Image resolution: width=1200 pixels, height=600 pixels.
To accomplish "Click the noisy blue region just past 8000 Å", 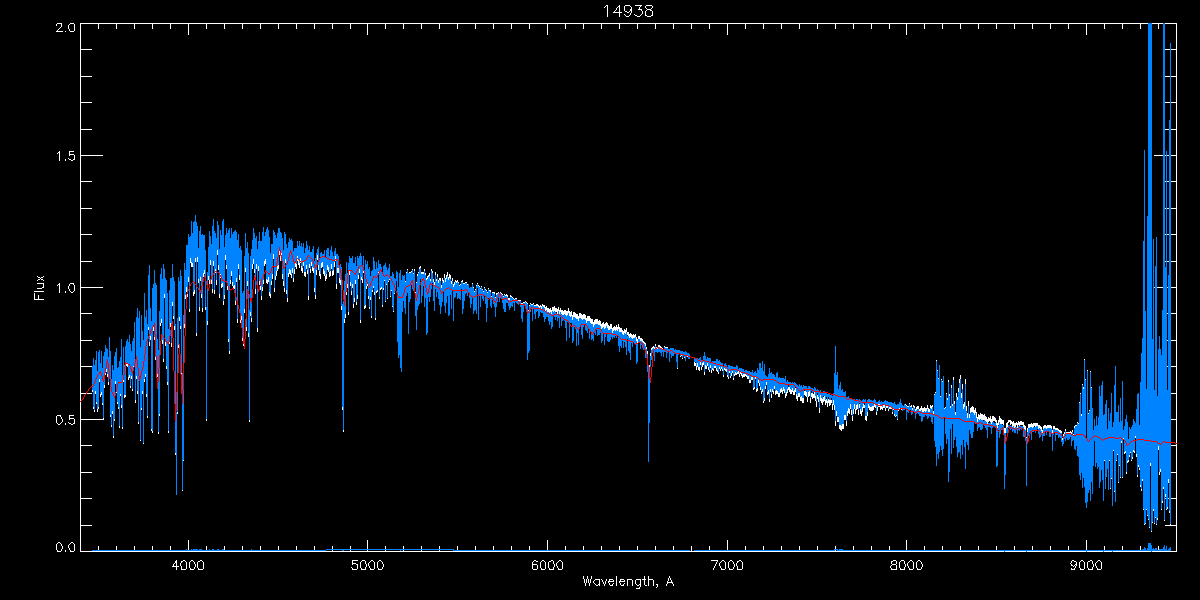I will [x=945, y=420].
